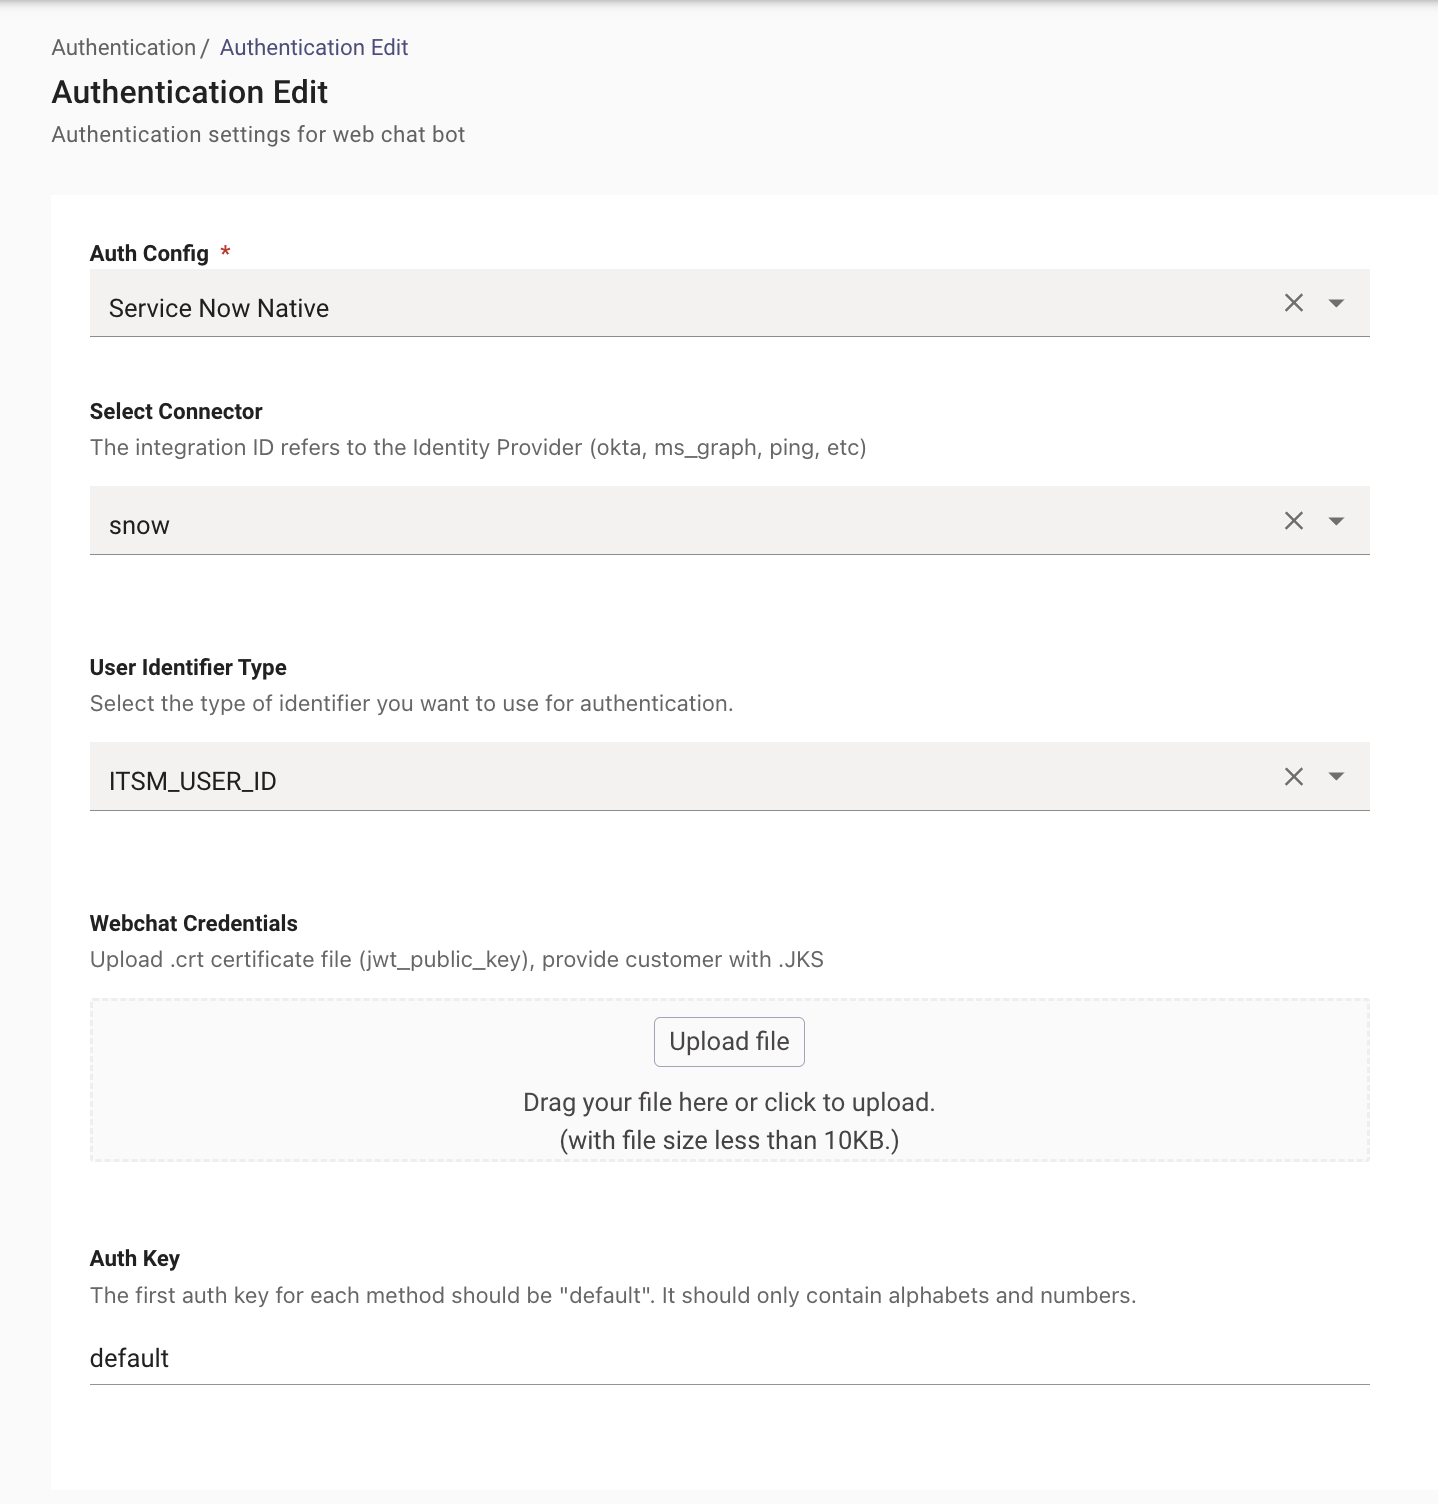Expand User Identifier Type dropdown arrow

coord(1336,777)
